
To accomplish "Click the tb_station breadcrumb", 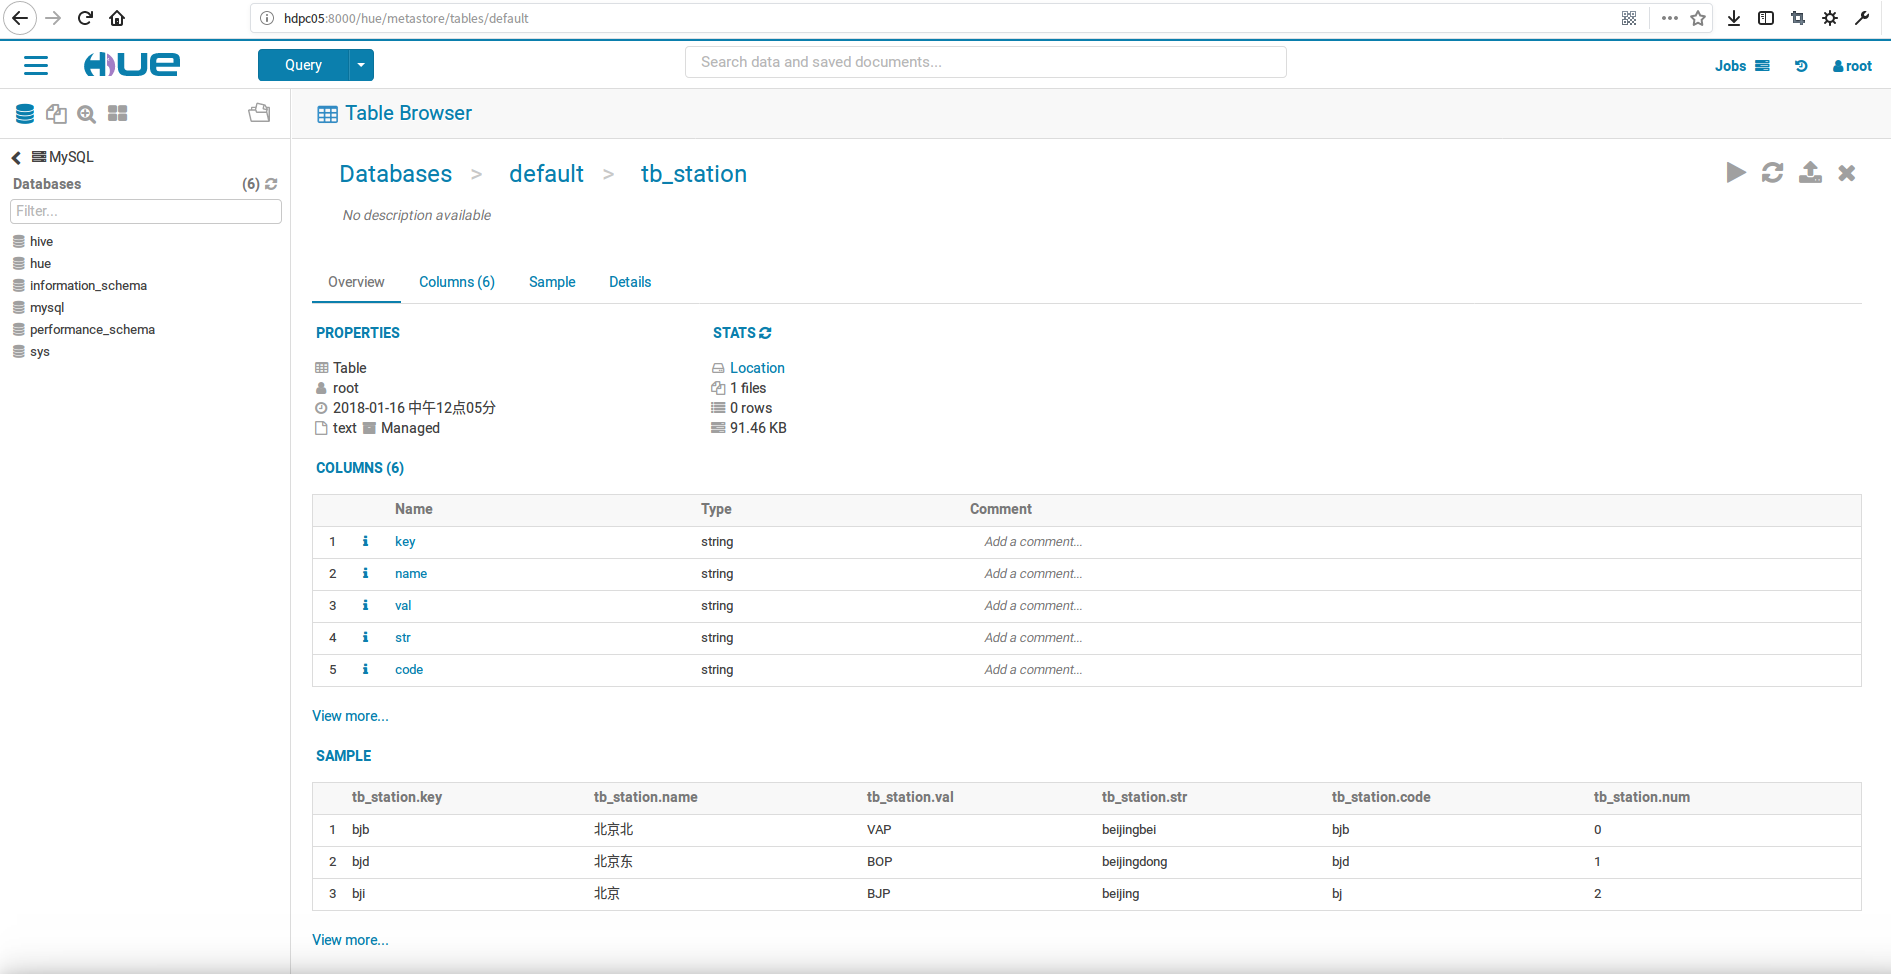I will coord(694,174).
